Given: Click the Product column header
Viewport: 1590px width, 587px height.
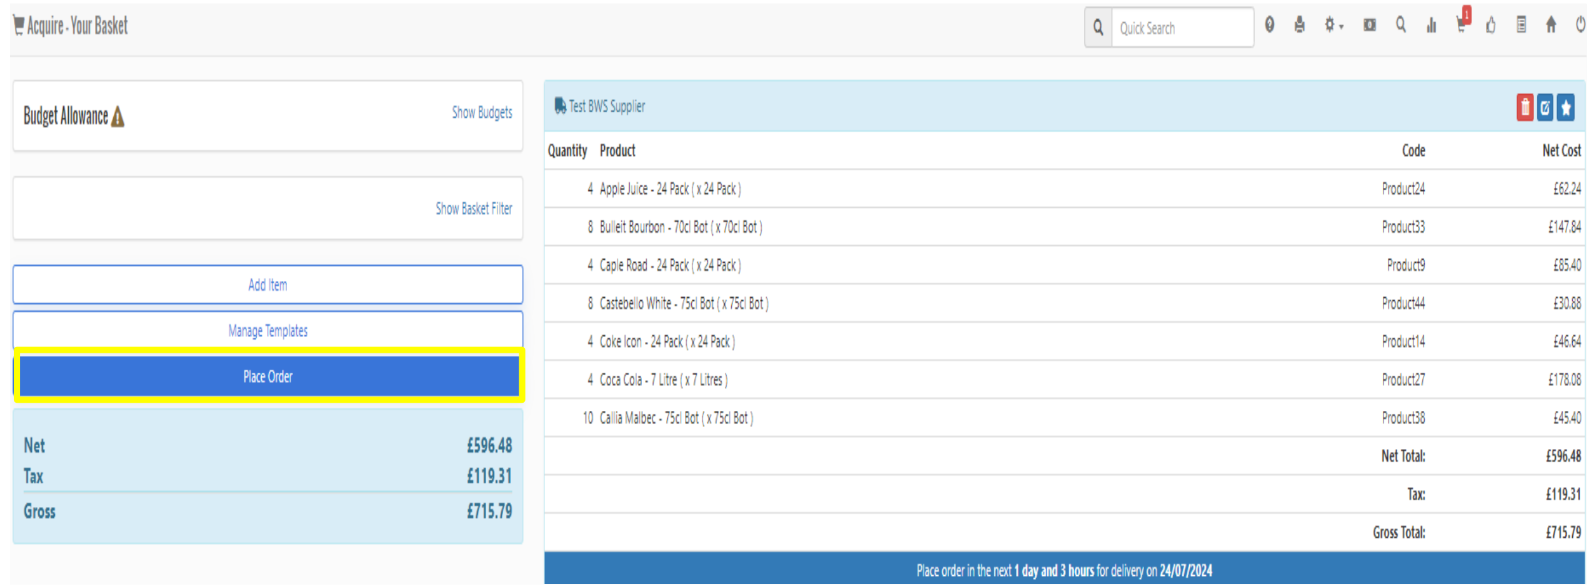Looking at the screenshot, I should 617,151.
